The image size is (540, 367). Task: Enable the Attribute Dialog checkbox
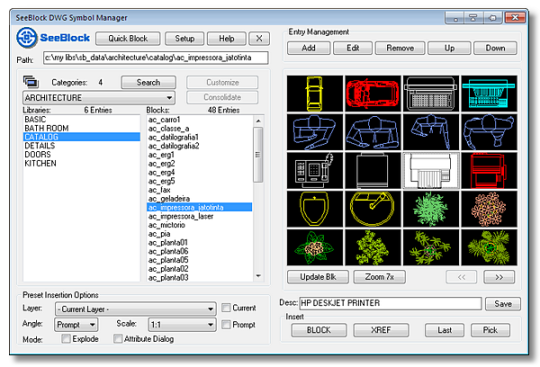click(x=118, y=339)
